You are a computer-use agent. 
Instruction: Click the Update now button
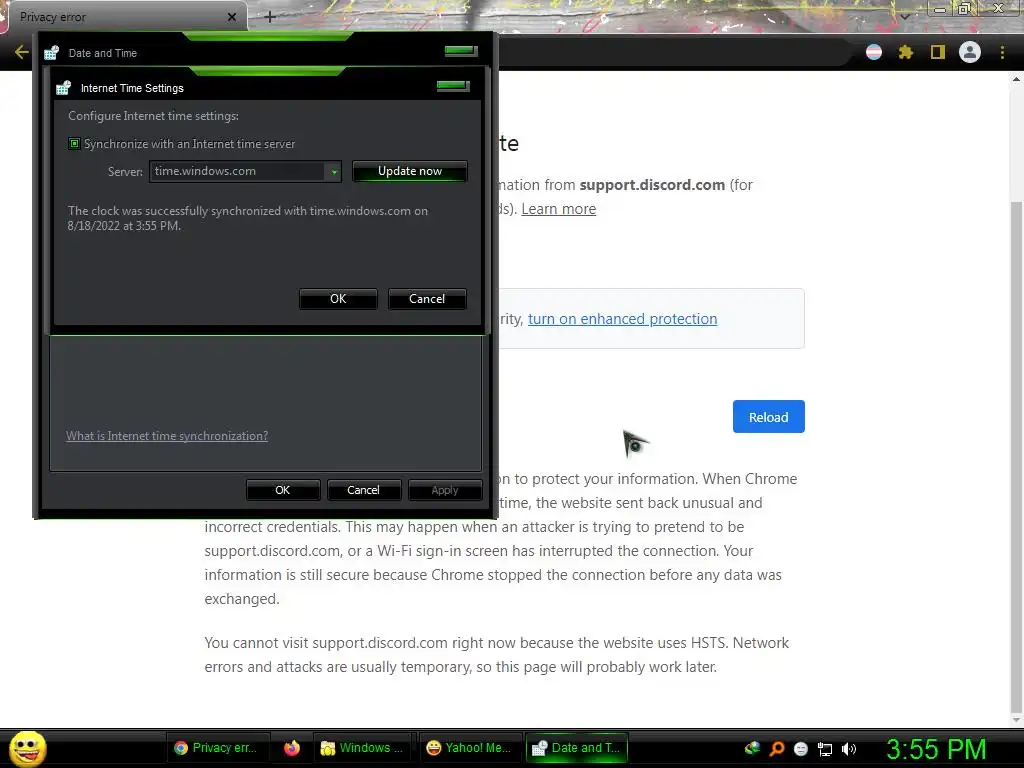[x=409, y=171]
